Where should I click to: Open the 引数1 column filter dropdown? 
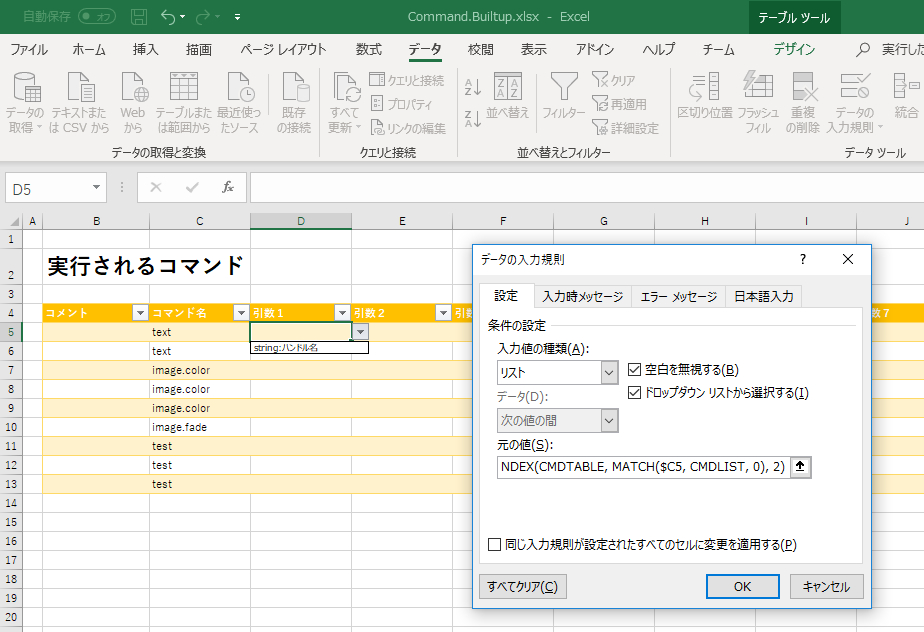pyautogui.click(x=342, y=313)
